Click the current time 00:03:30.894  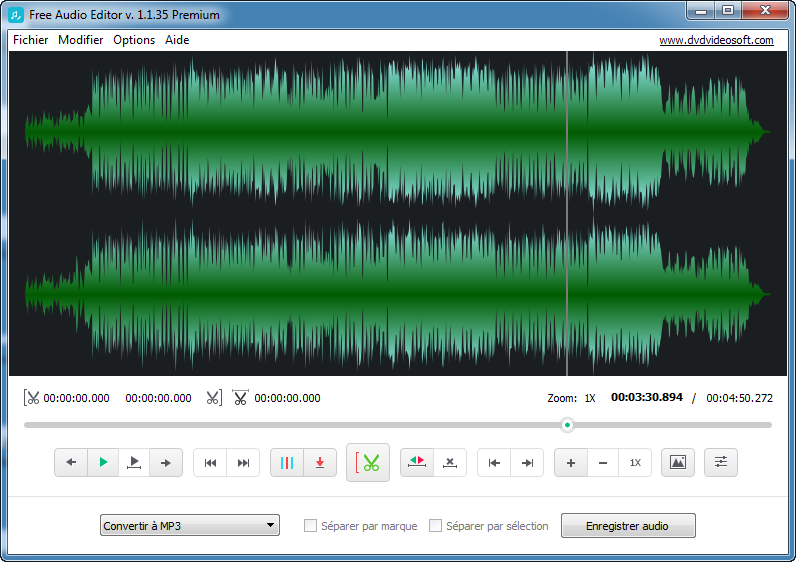pyautogui.click(x=647, y=398)
